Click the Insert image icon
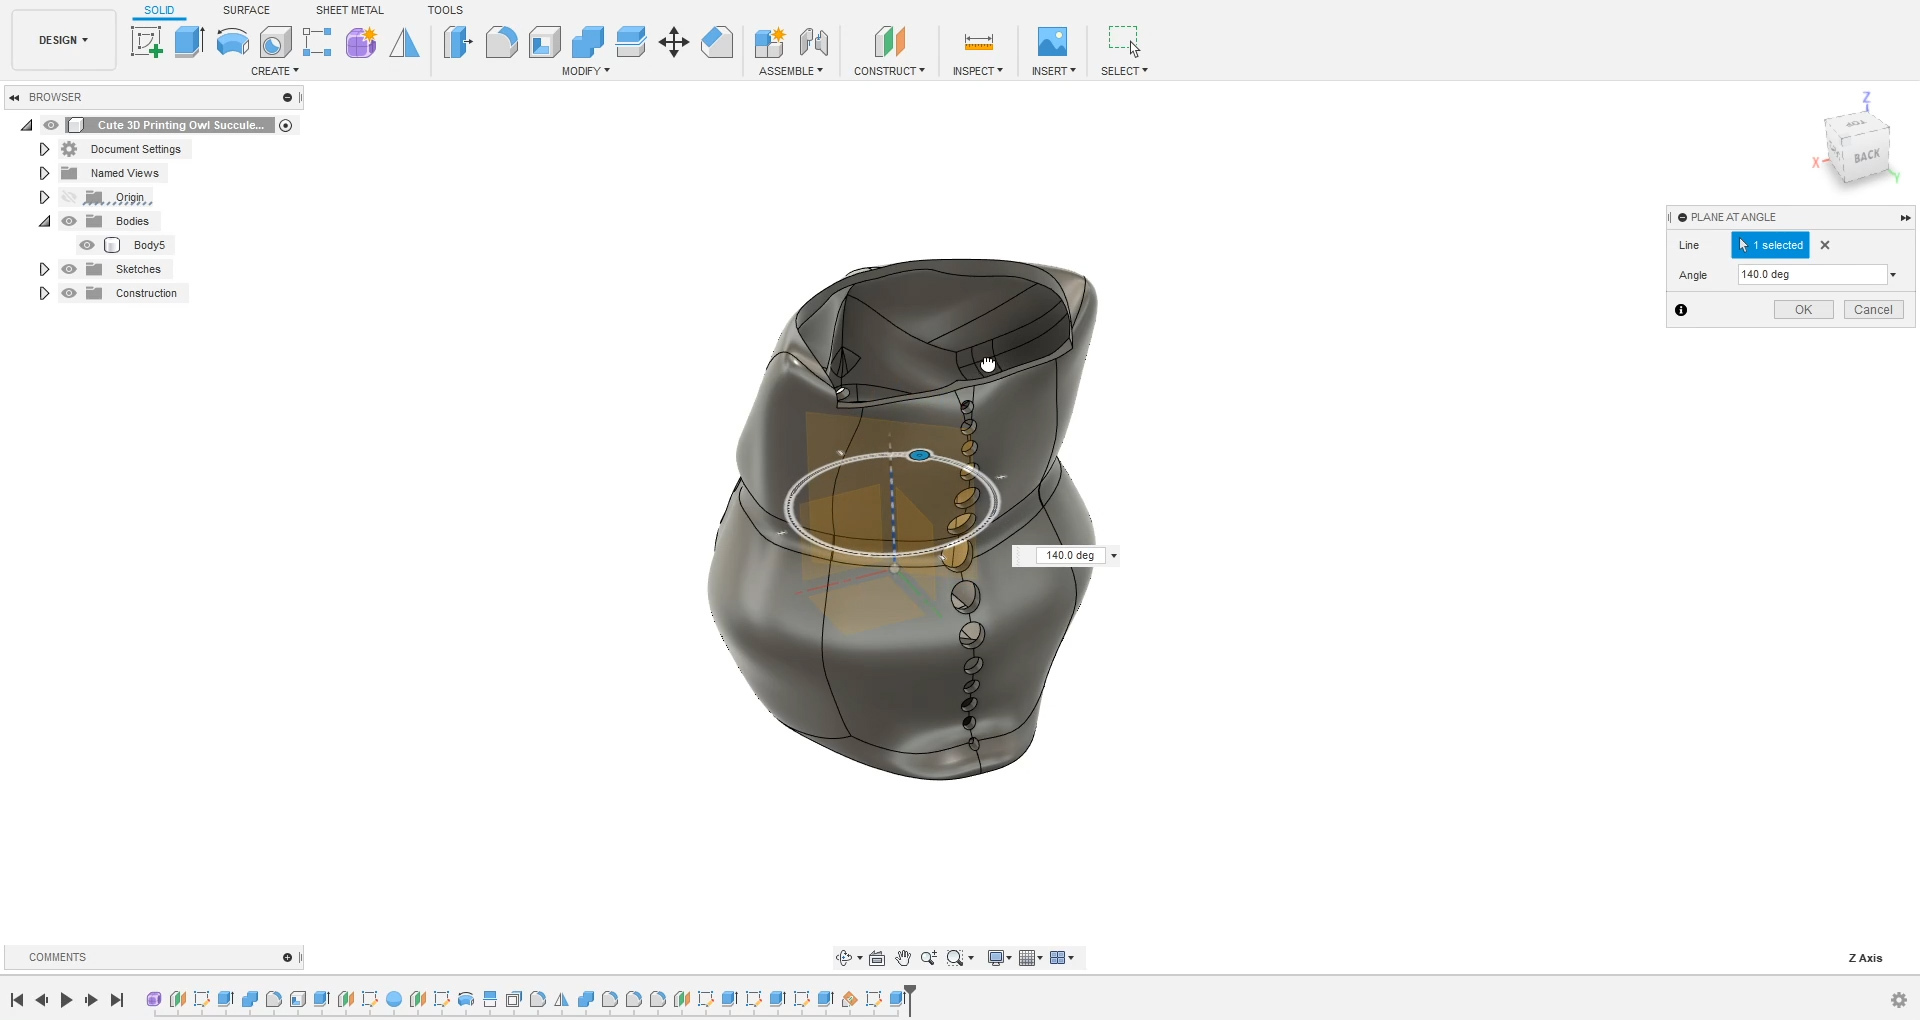Screen dimensions: 1920x1020 click(x=1052, y=42)
